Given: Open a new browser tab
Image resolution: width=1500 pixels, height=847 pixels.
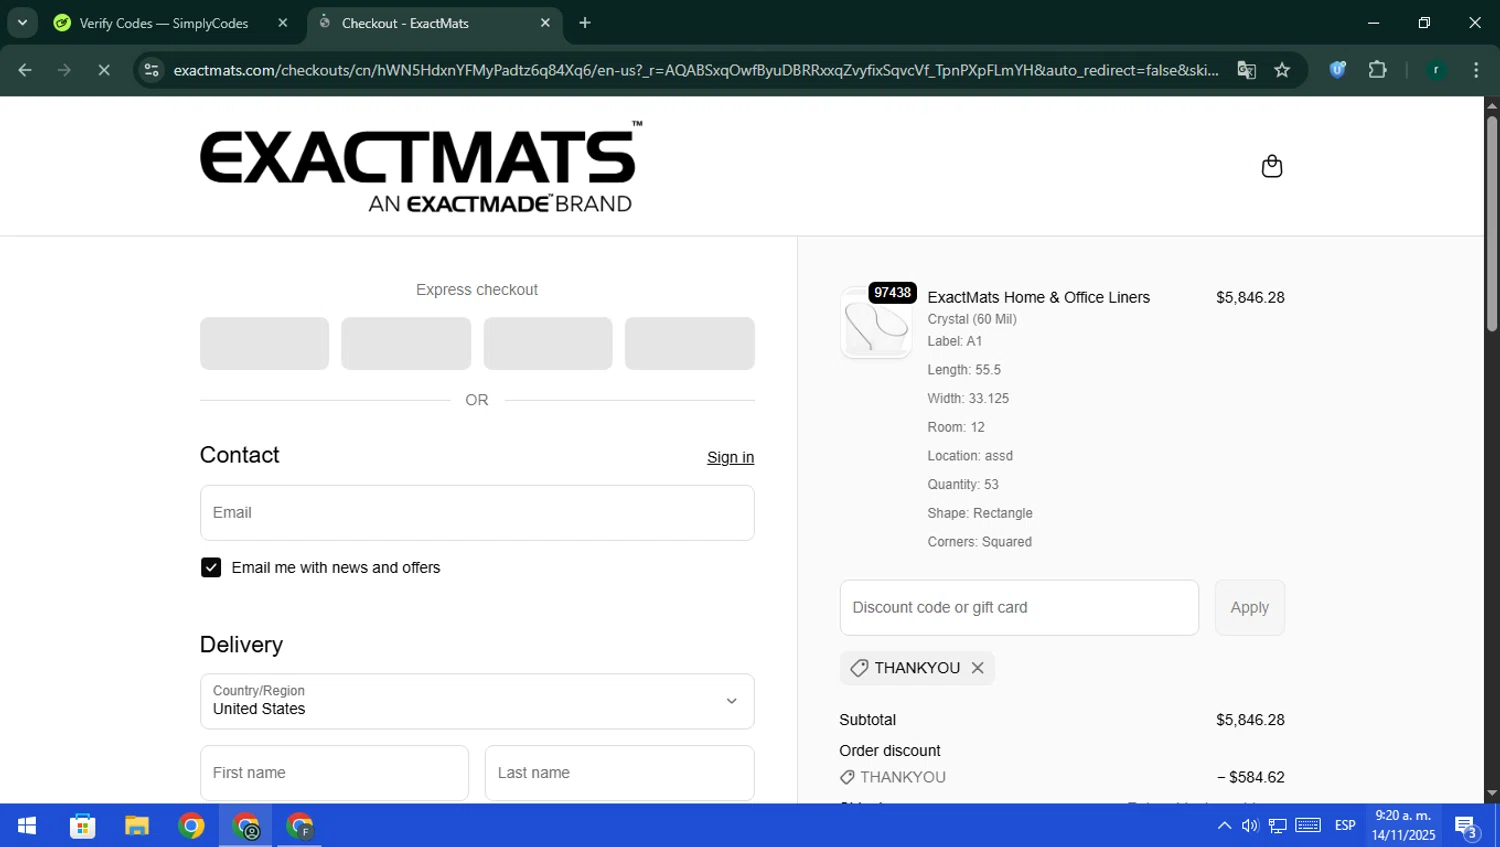Looking at the screenshot, I should 585,23.
